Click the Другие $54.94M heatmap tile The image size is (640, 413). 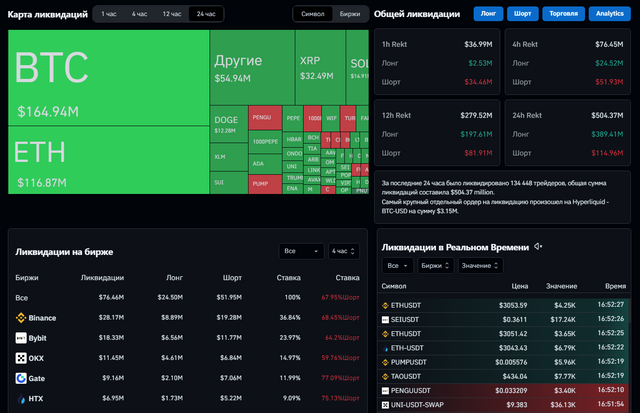(252, 67)
